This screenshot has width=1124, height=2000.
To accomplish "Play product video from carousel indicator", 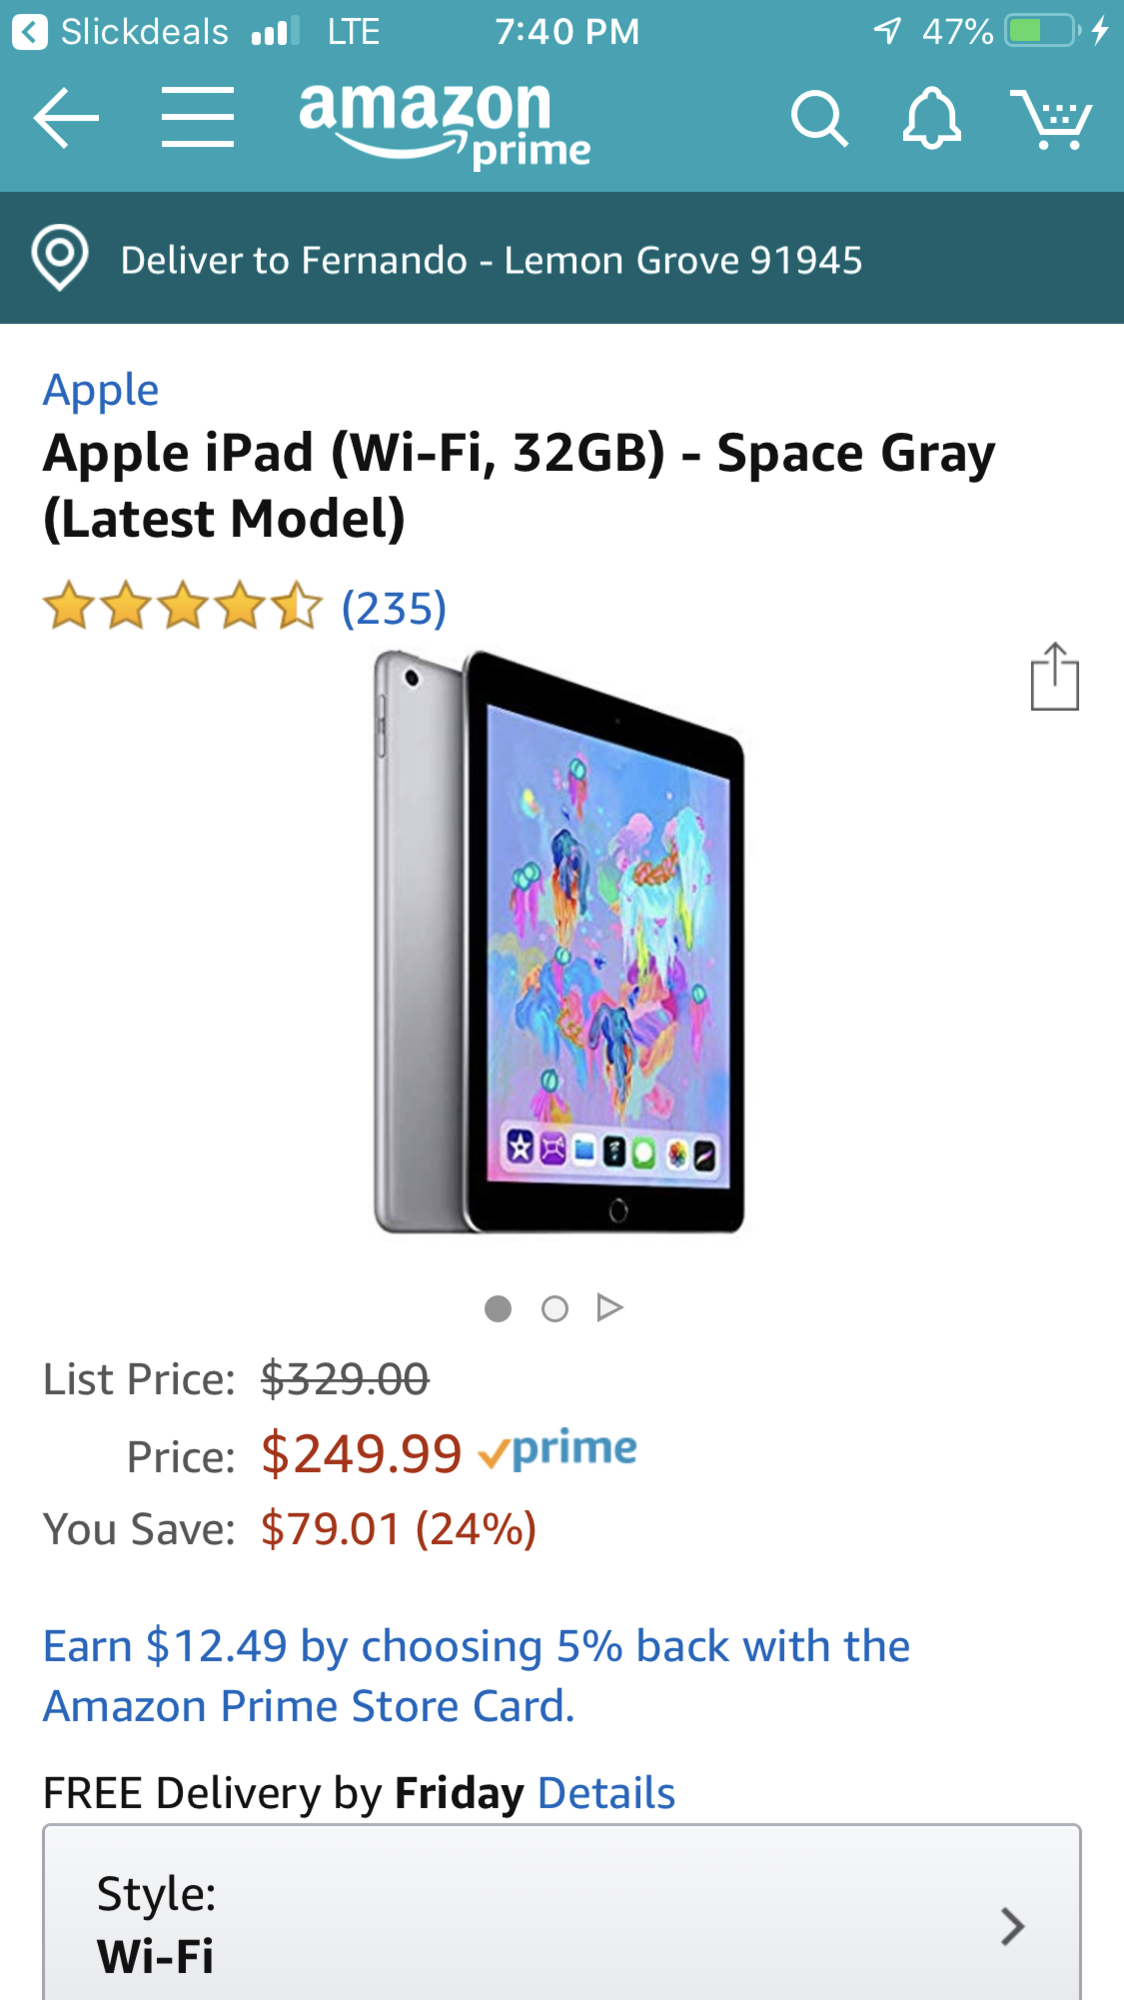I will pos(610,1308).
